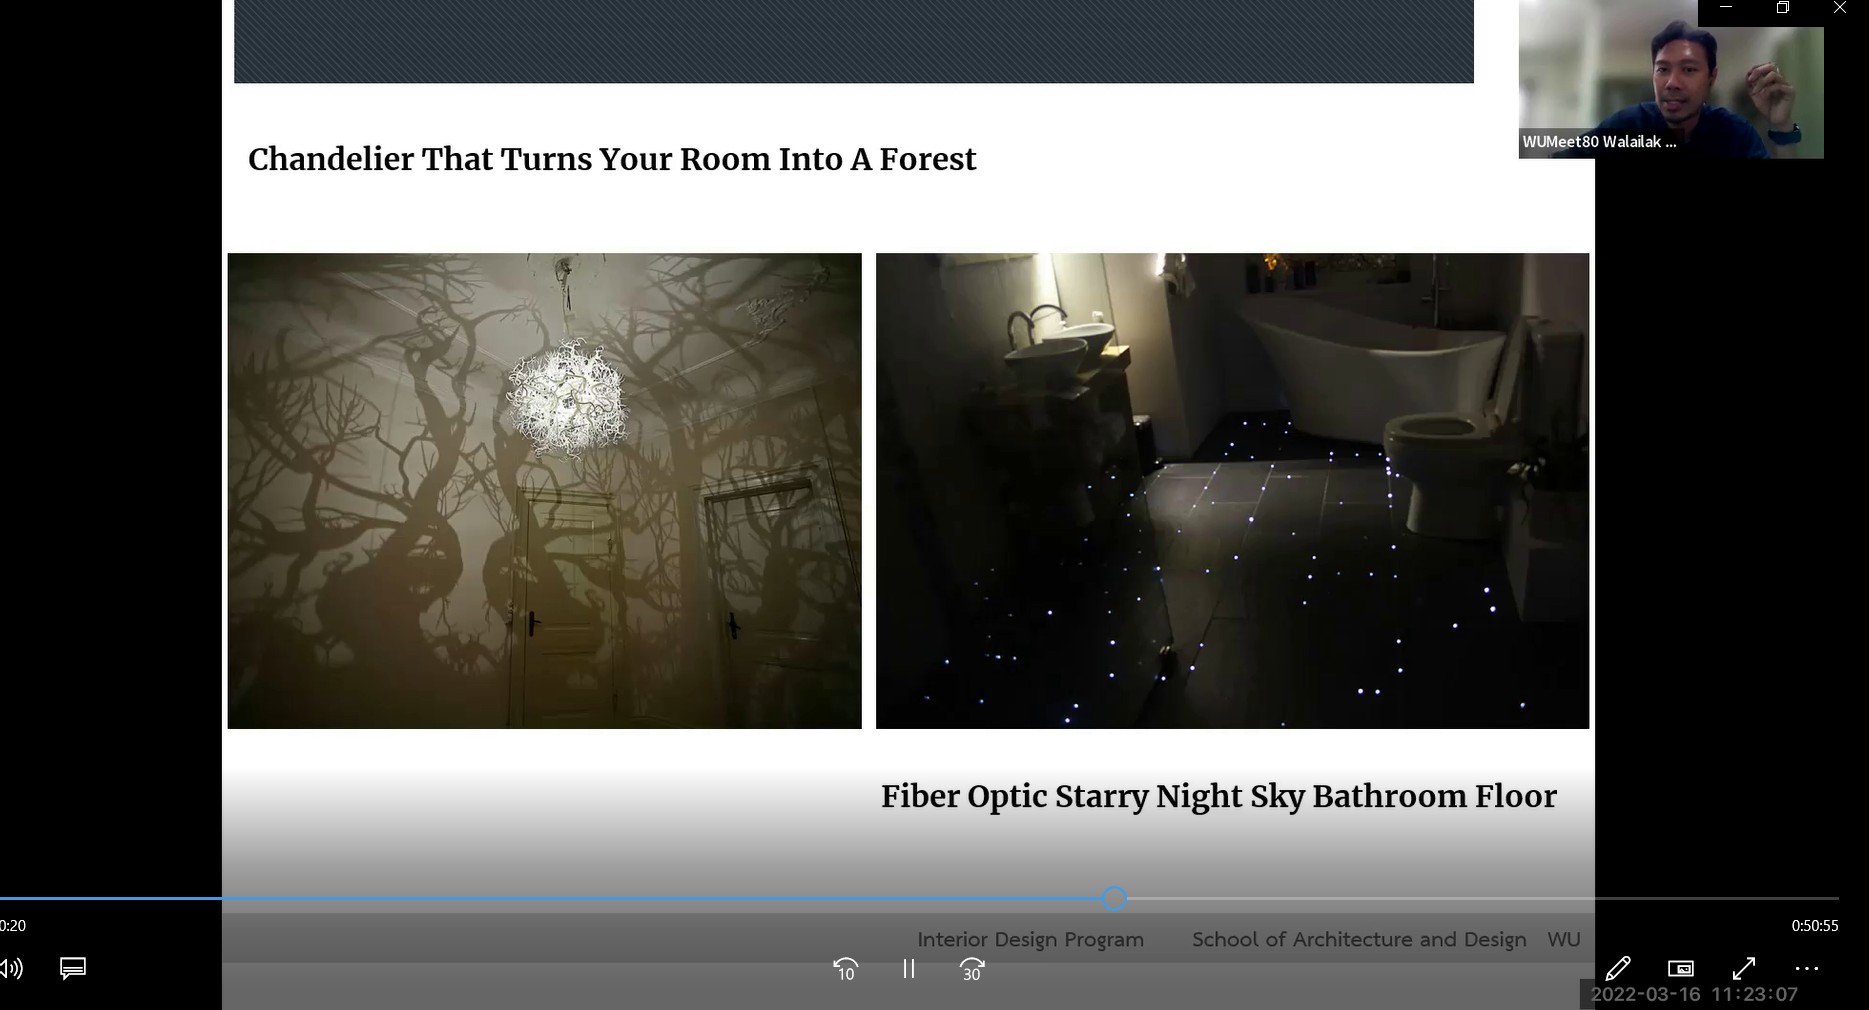Skip back 10 seconds

[845, 969]
